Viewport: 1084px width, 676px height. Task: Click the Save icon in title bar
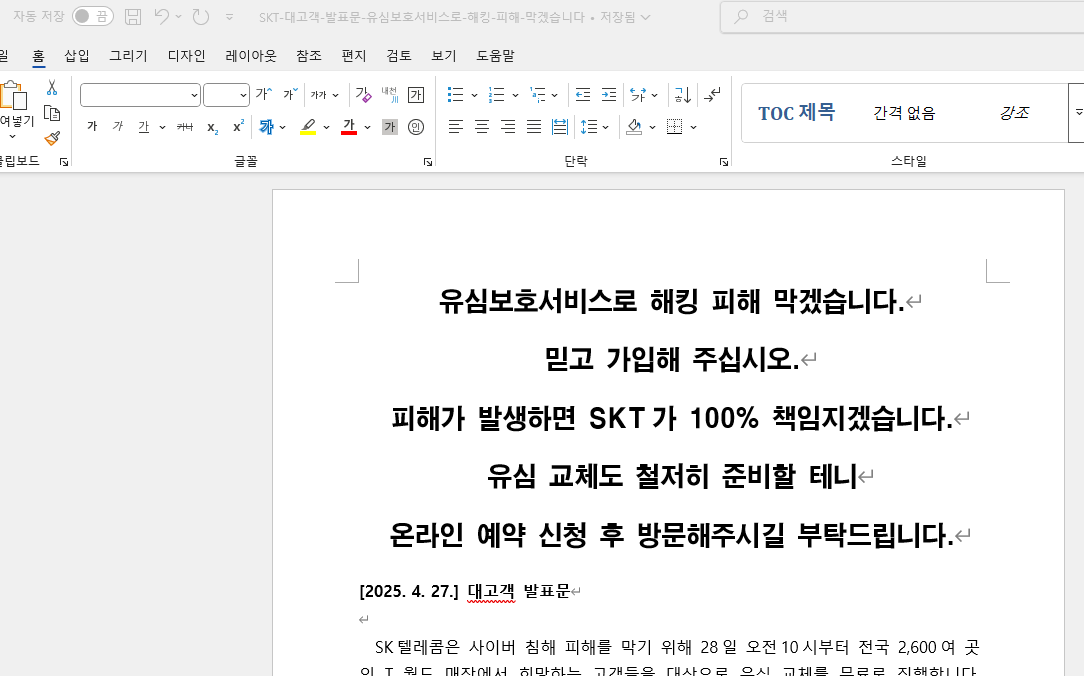pyautogui.click(x=133, y=17)
